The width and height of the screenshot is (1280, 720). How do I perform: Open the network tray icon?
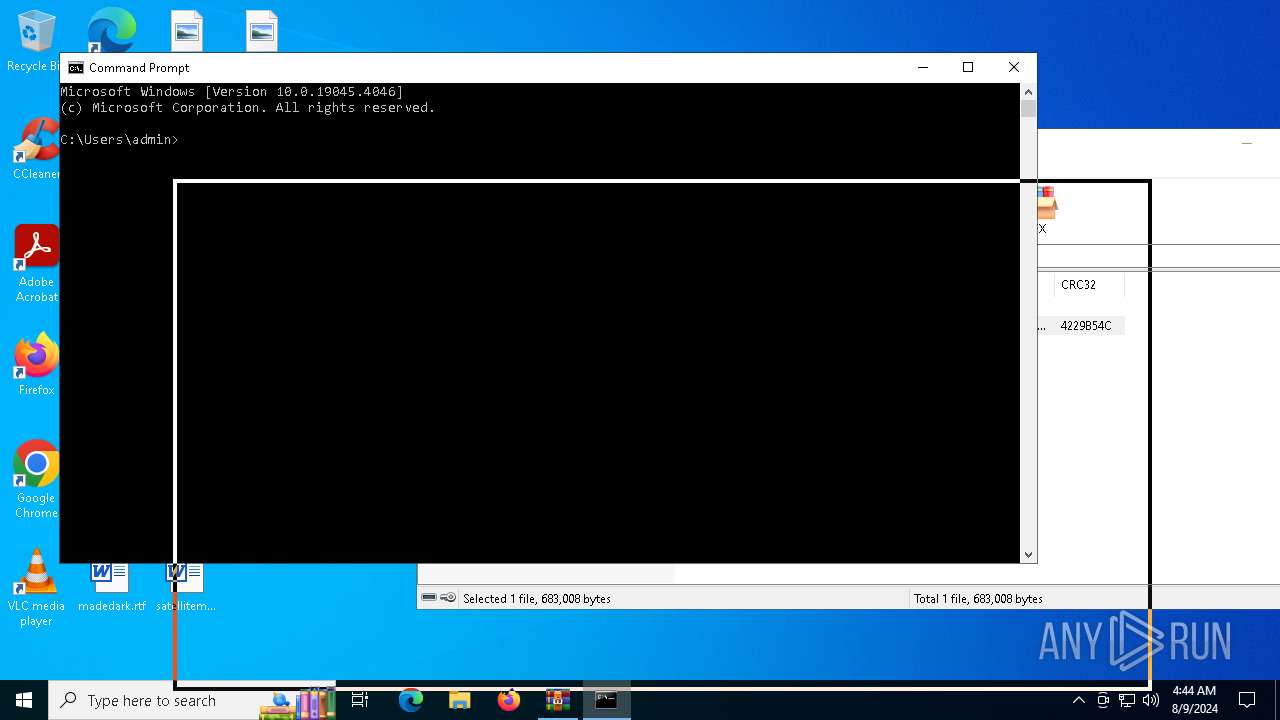pyautogui.click(x=1127, y=701)
